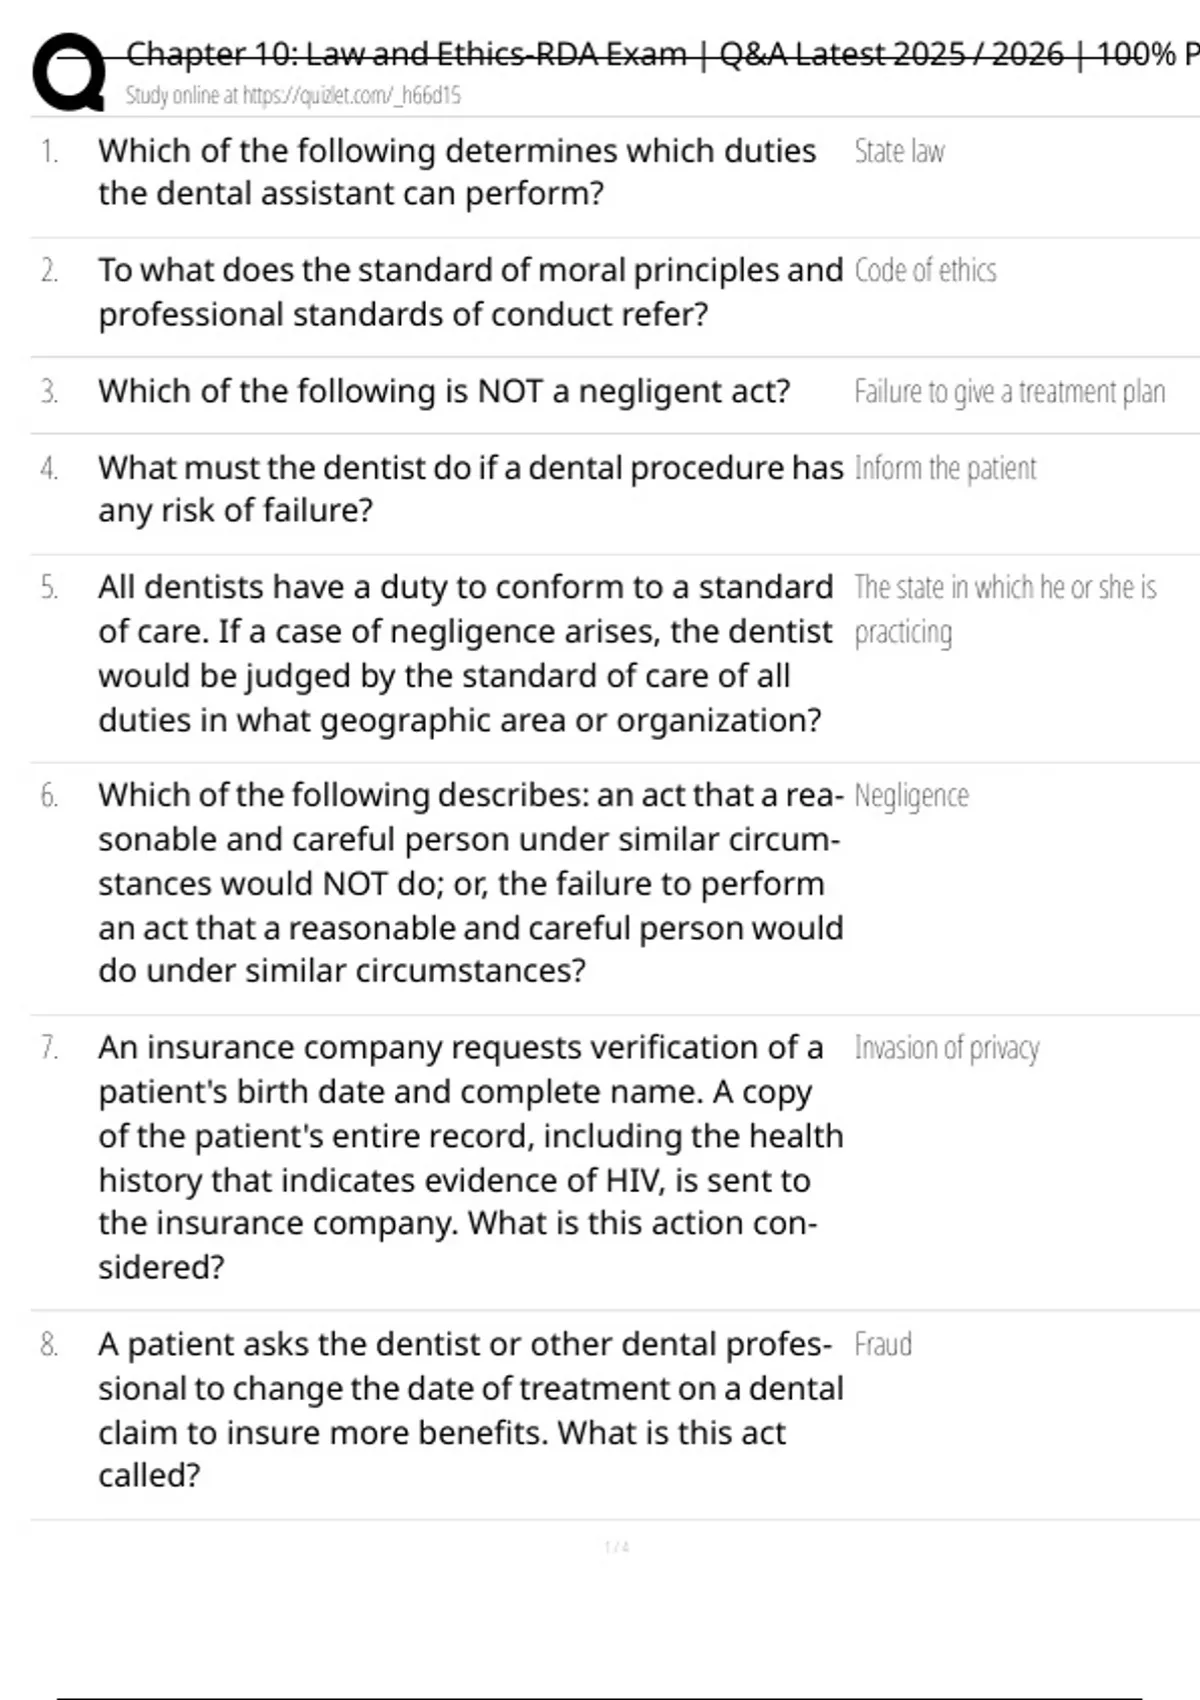Image resolution: width=1200 pixels, height=1700 pixels.
Task: Open the quizlet.com study link
Action: [292, 96]
